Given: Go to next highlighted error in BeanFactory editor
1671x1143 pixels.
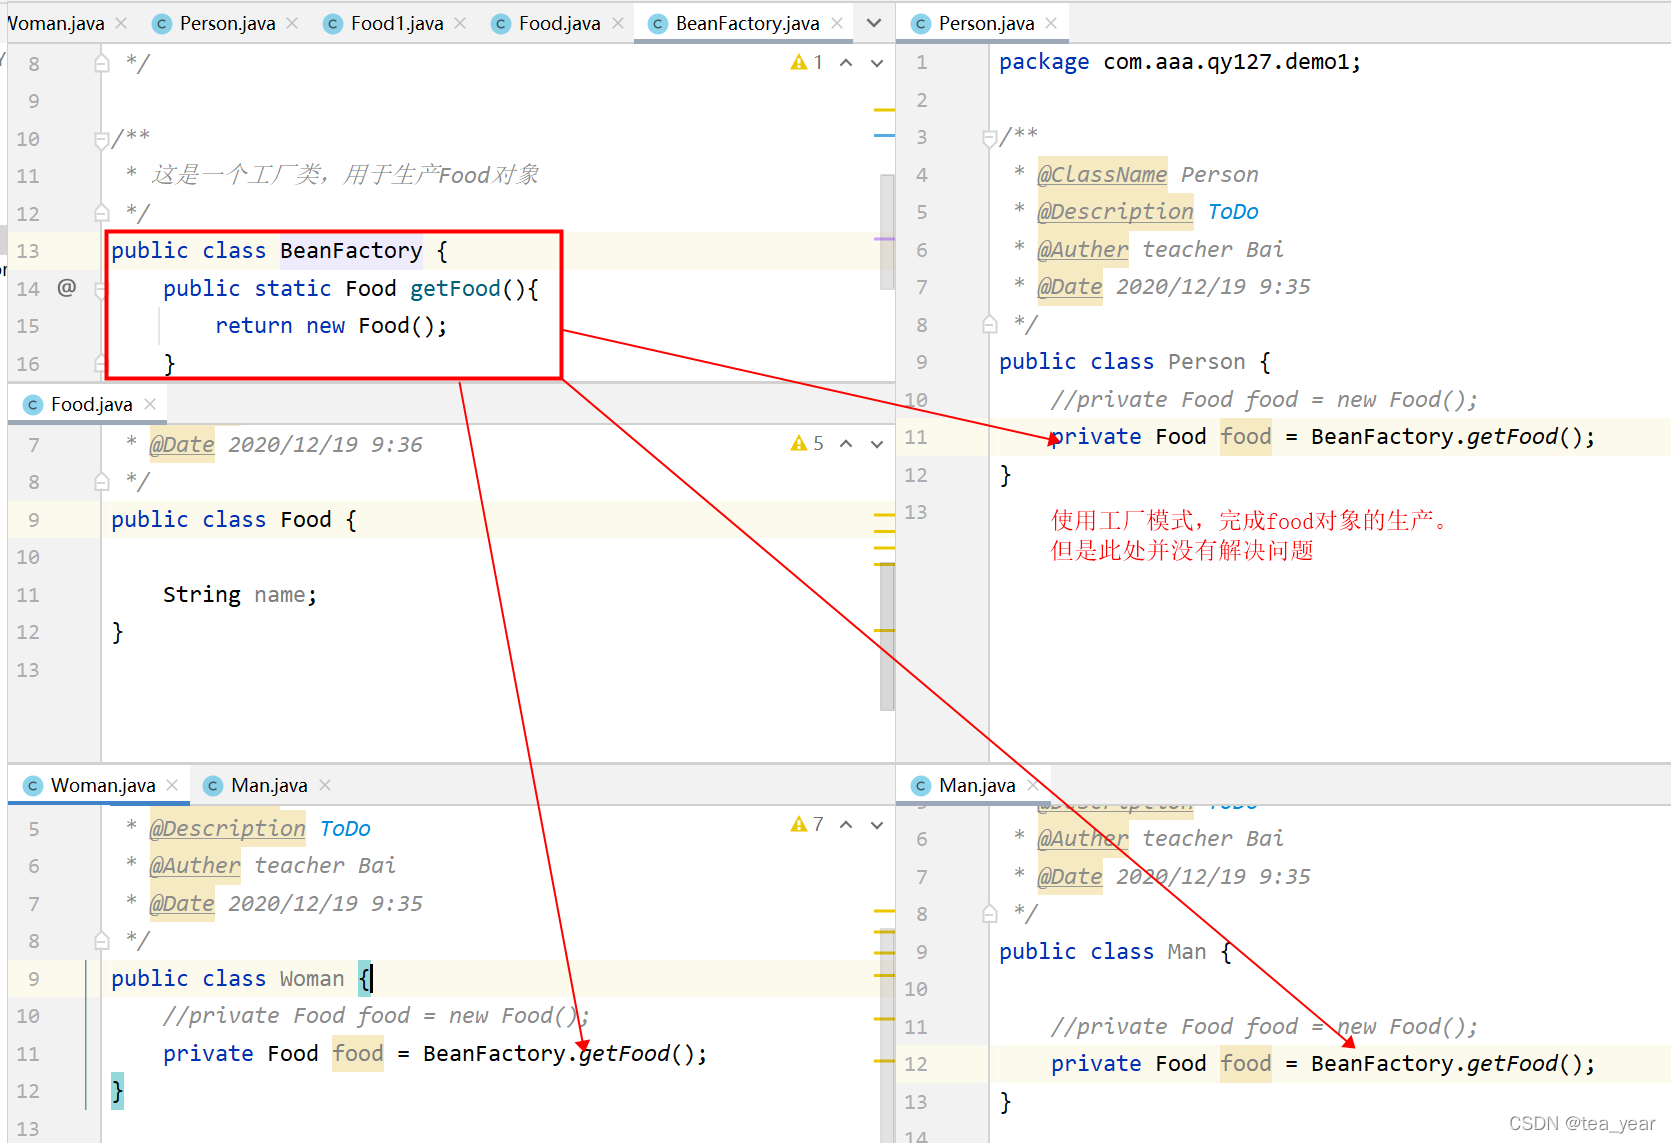Looking at the screenshot, I should point(877,63).
